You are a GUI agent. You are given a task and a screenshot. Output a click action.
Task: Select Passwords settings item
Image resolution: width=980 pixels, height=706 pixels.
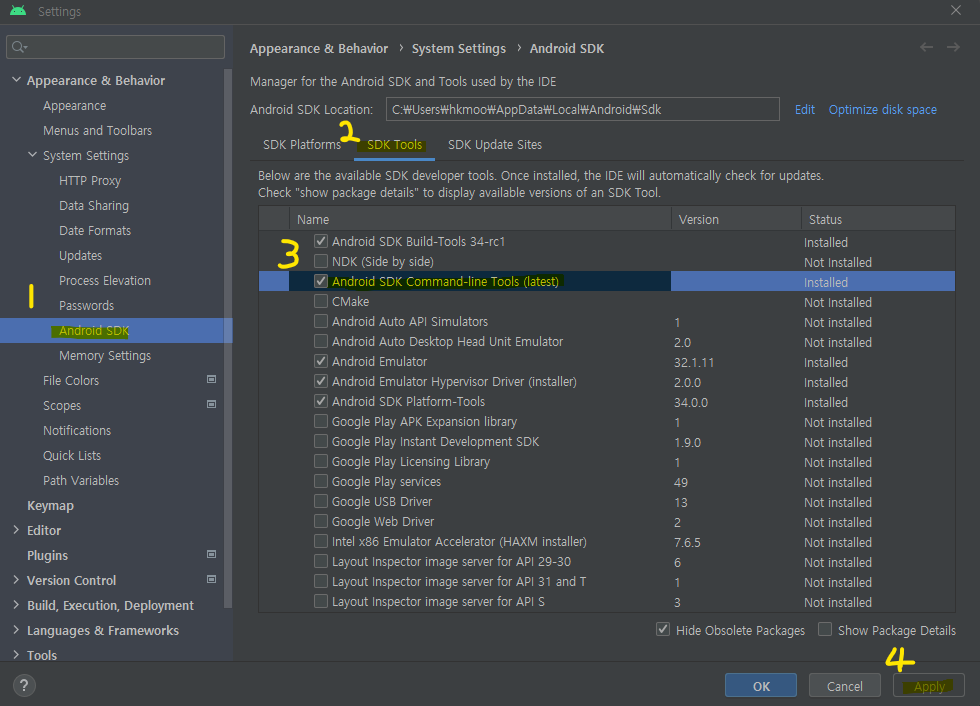[86, 306]
